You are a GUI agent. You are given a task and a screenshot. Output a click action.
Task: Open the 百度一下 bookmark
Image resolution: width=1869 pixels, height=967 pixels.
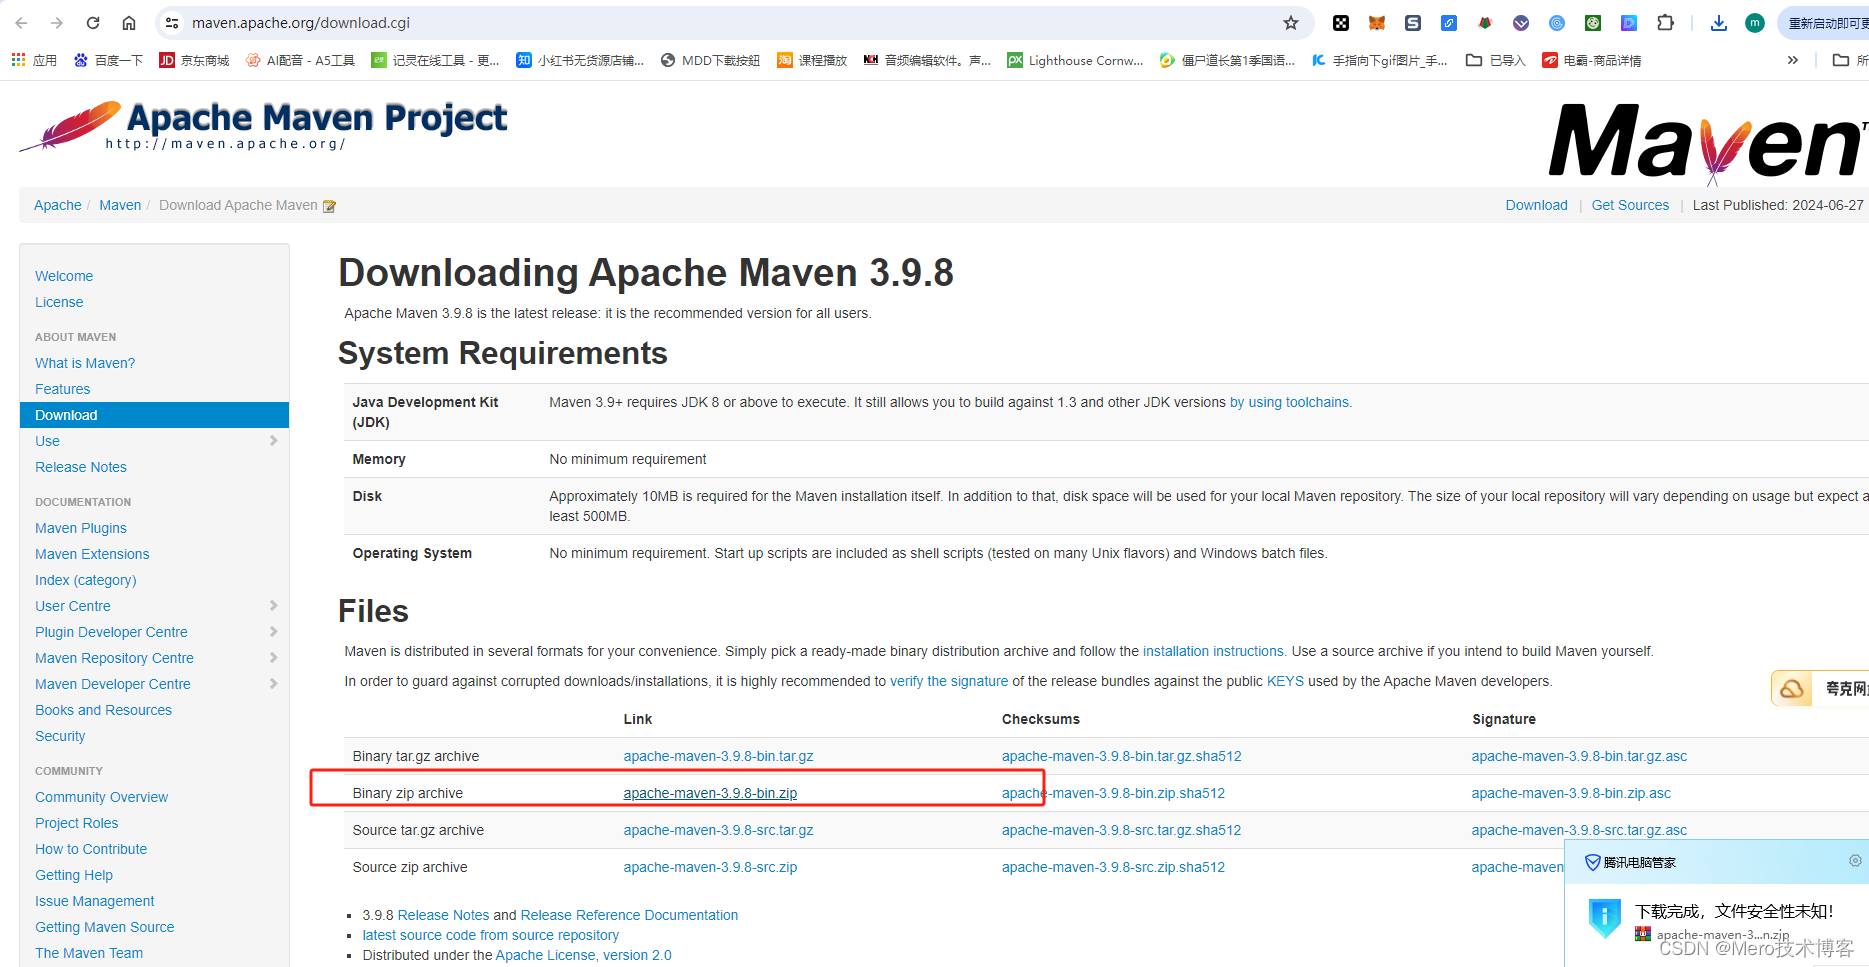(x=108, y=60)
